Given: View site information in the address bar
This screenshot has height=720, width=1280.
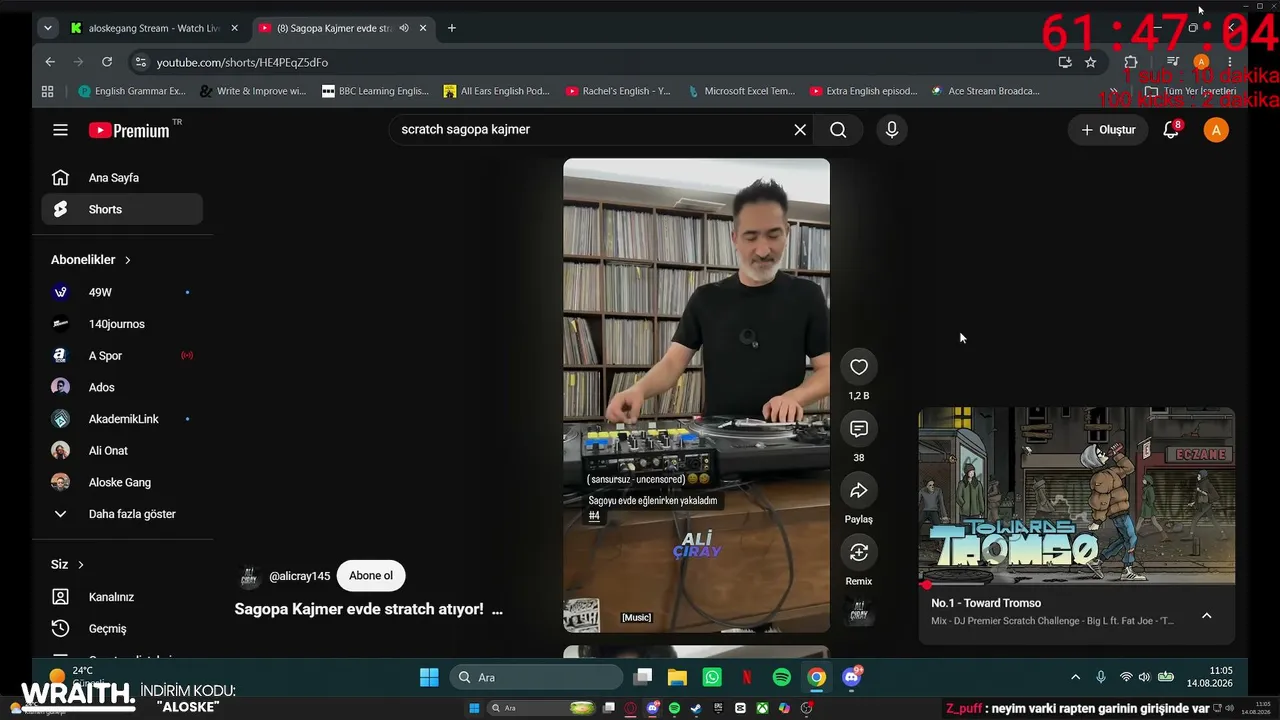Looking at the screenshot, I should pyautogui.click(x=140, y=62).
